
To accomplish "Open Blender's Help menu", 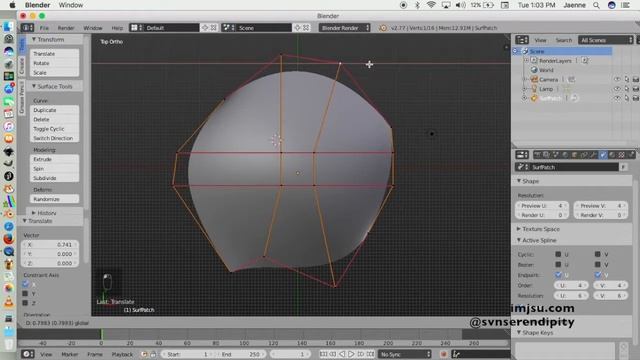I will pos(117,28).
